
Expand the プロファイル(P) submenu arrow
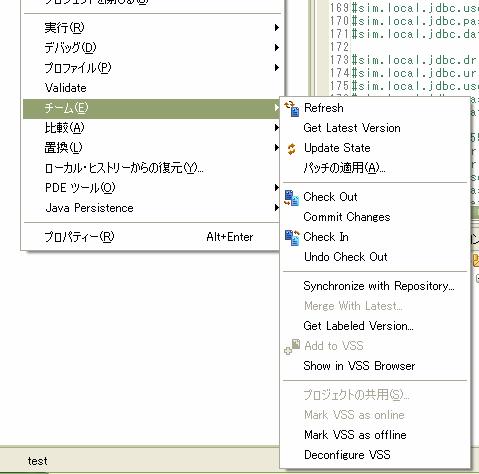(276, 68)
